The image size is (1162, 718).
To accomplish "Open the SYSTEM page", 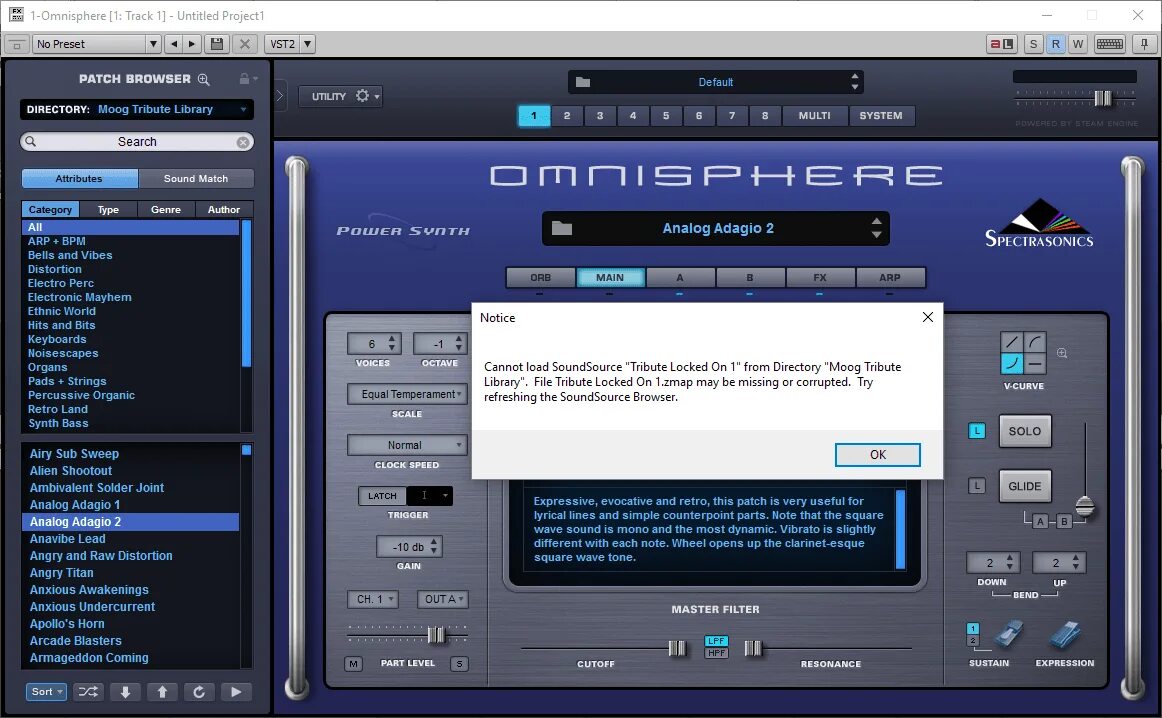I will (x=881, y=116).
